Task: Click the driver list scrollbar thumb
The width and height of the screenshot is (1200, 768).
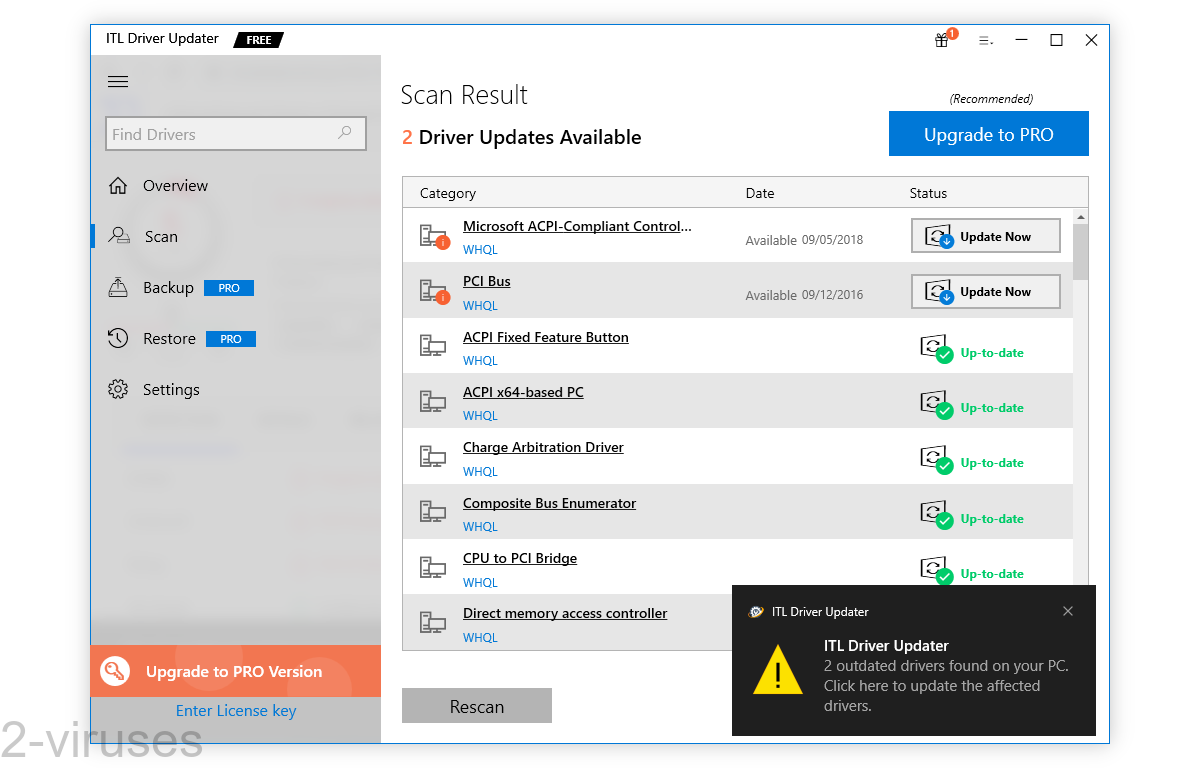Action: tap(1081, 252)
